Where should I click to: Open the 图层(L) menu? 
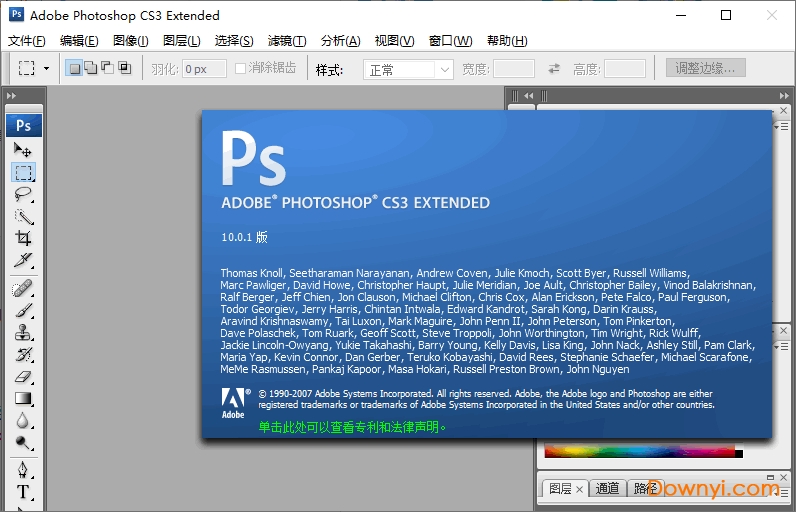182,41
